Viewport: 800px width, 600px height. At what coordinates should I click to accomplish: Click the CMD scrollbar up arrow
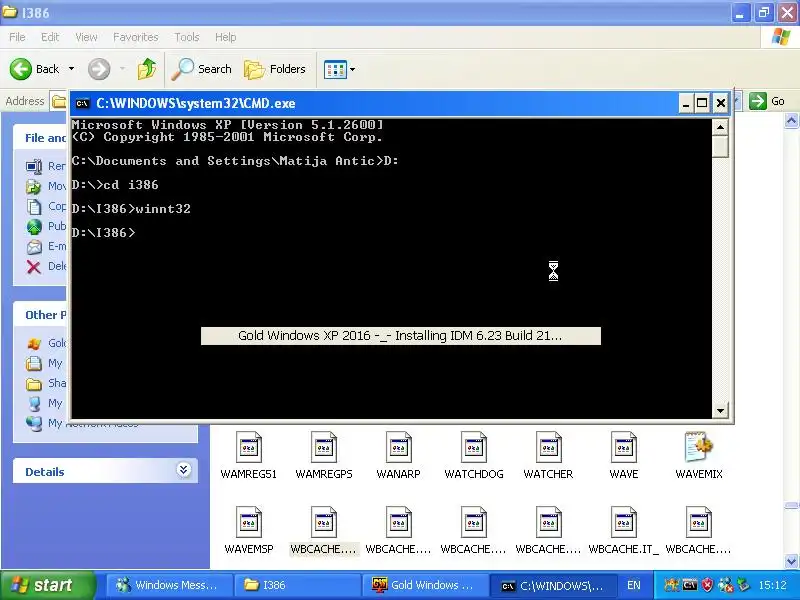click(720, 127)
